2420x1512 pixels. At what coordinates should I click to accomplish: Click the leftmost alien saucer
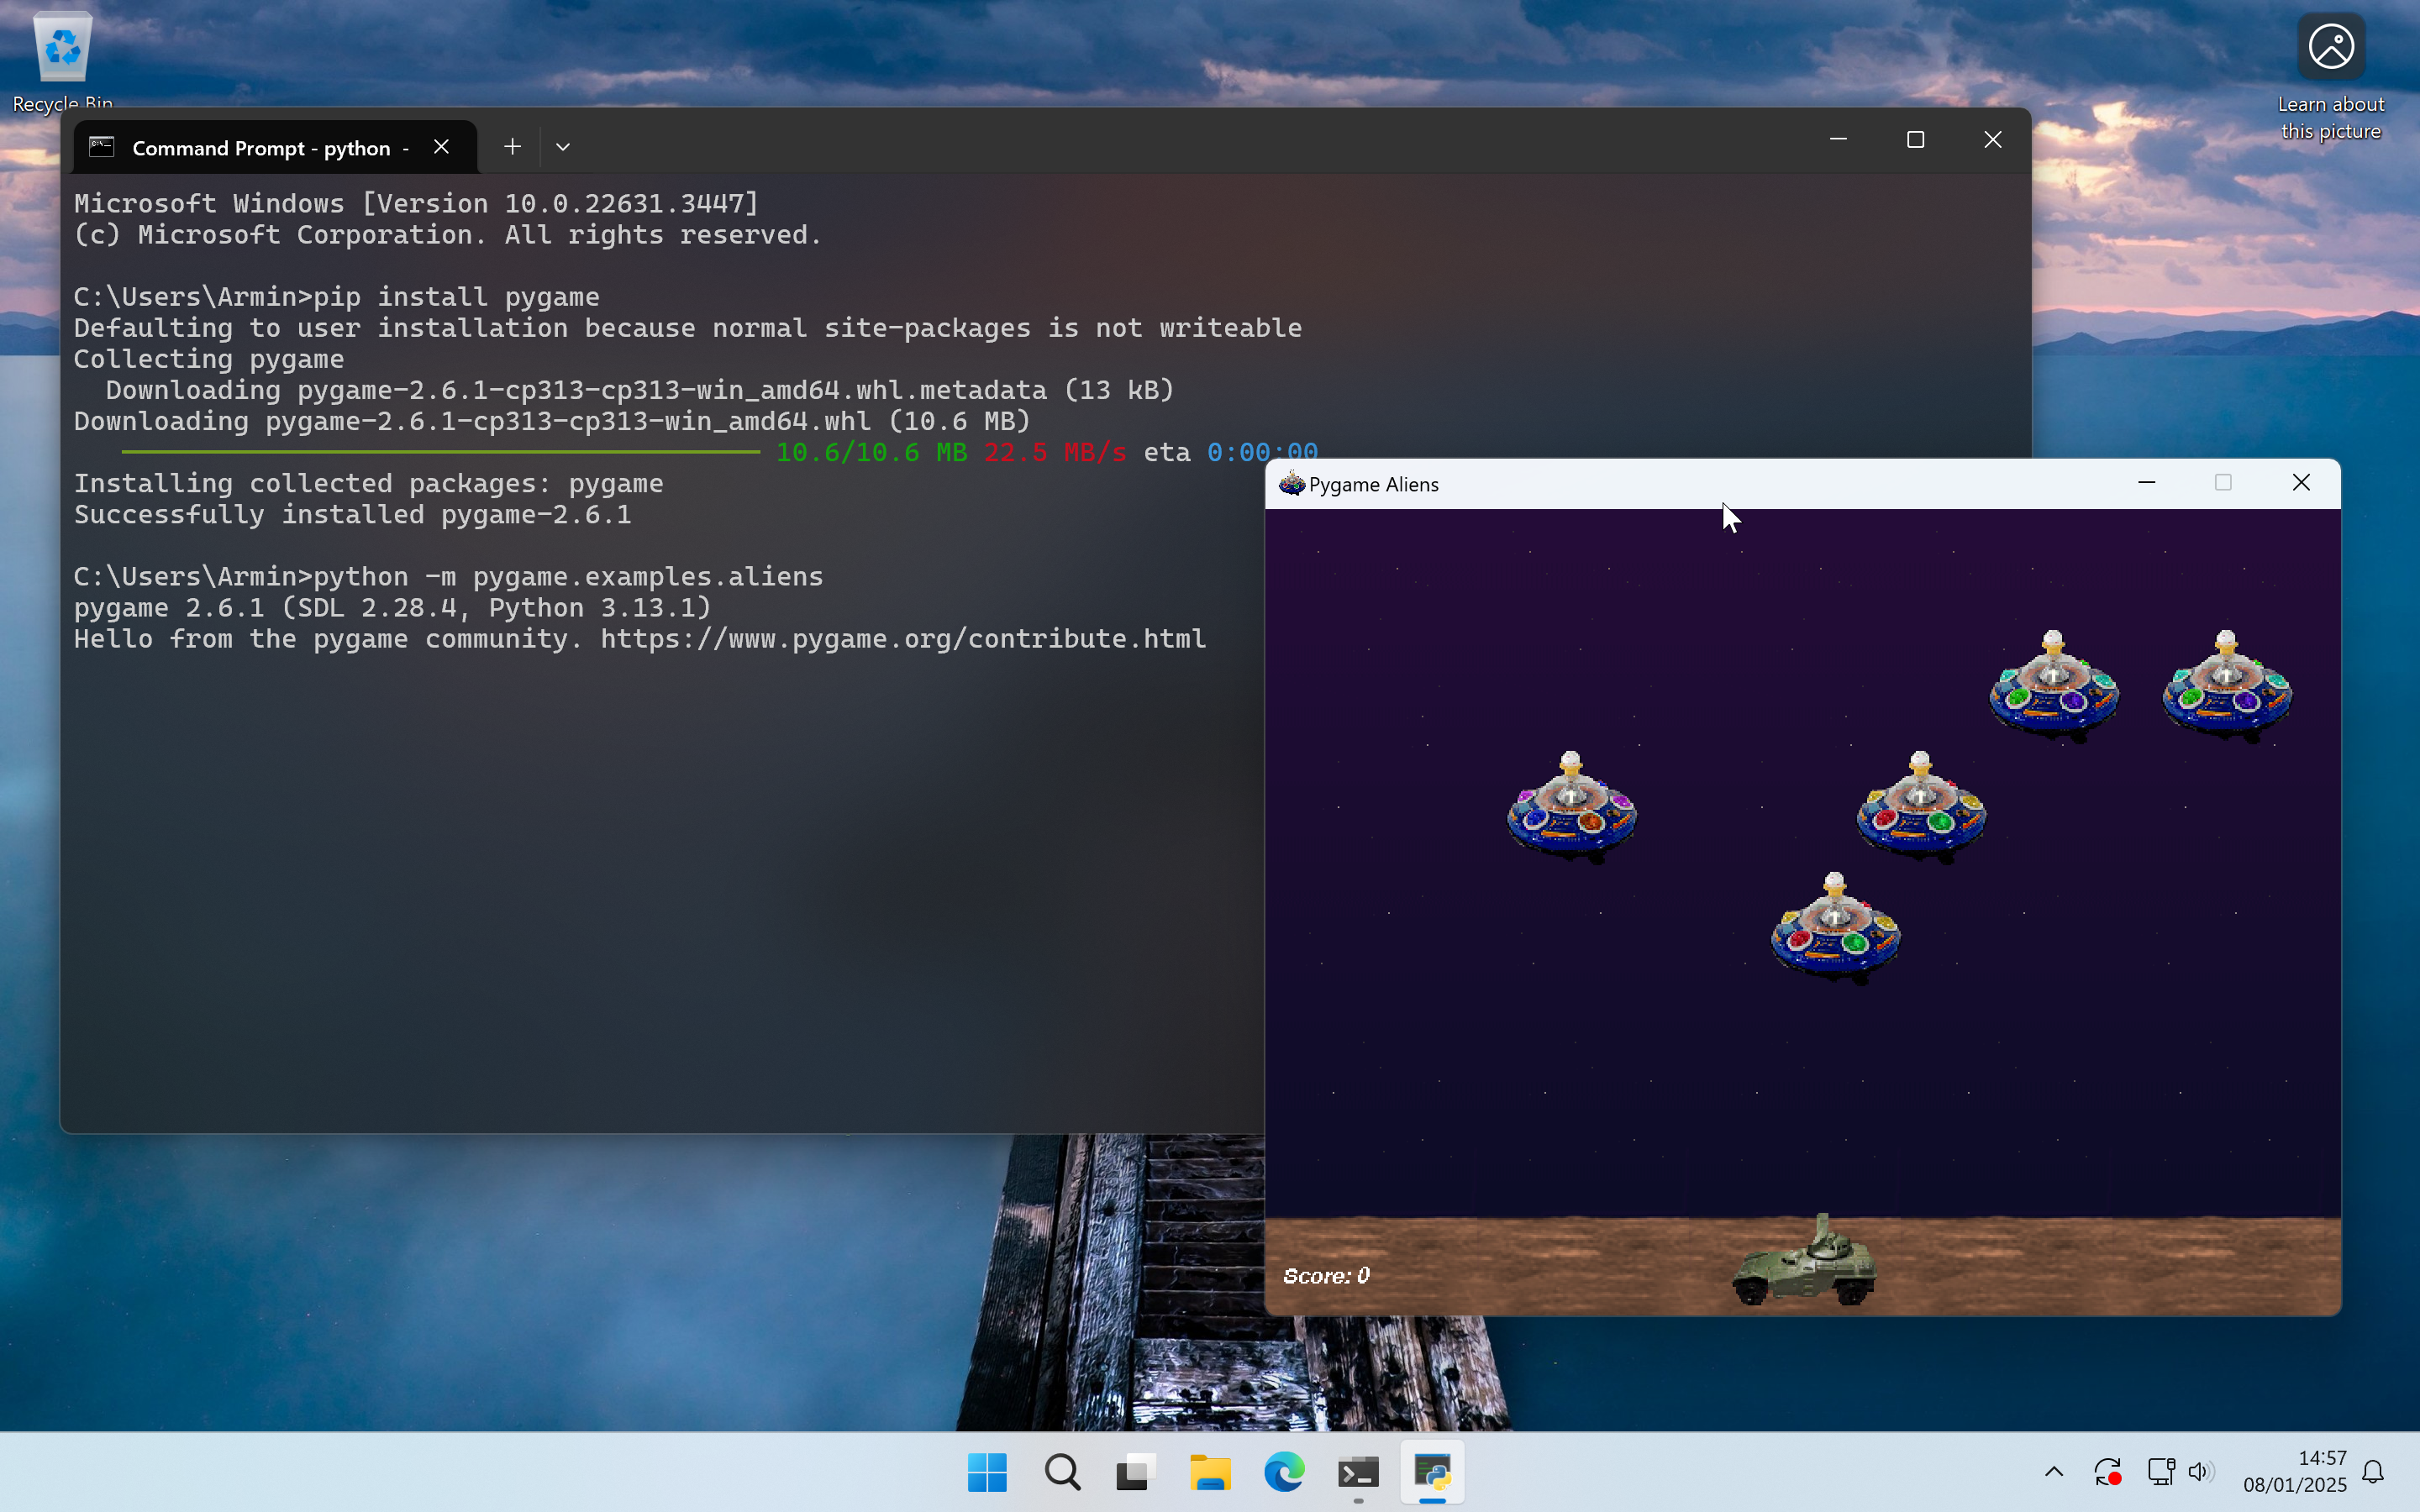click(x=1571, y=807)
